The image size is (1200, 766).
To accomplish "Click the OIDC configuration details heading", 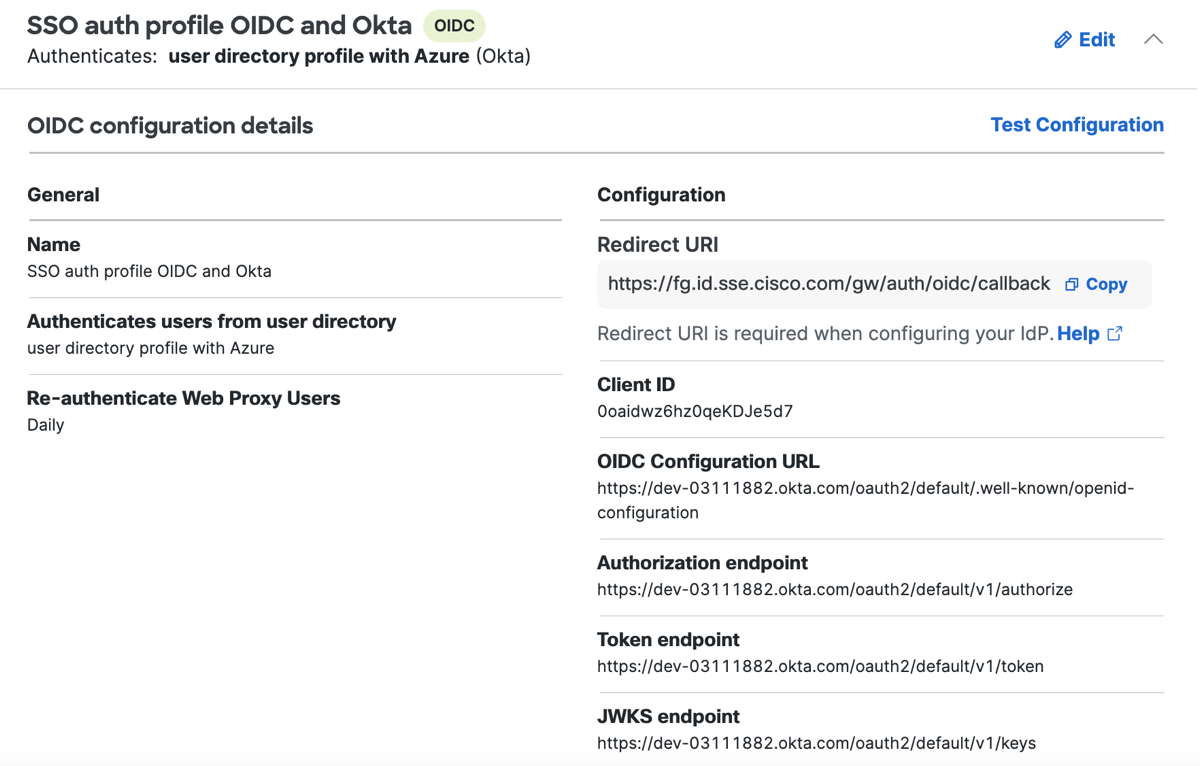I will tap(170, 125).
